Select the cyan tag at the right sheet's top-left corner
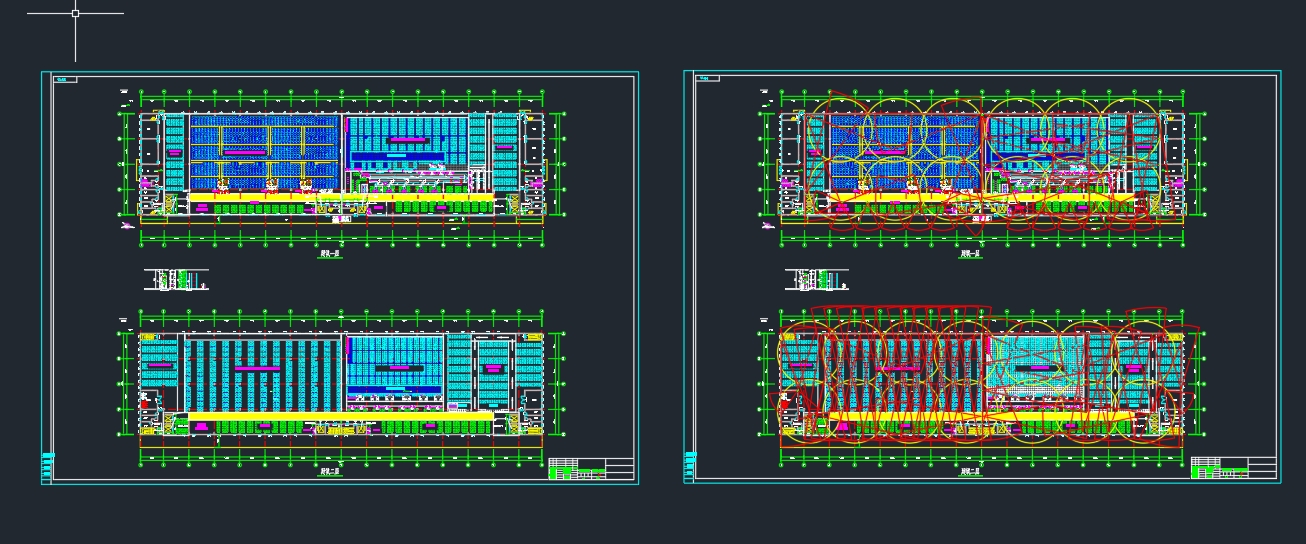This screenshot has width=1306, height=544. 708,79
